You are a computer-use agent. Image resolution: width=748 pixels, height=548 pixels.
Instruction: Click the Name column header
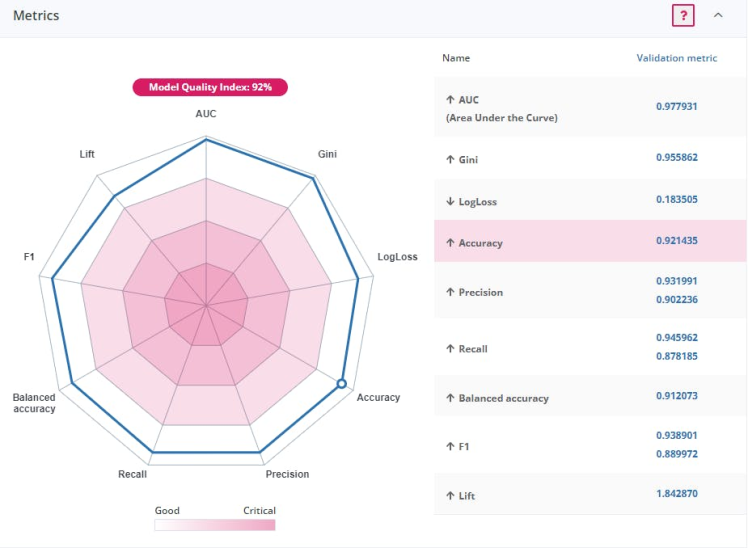[x=456, y=58]
